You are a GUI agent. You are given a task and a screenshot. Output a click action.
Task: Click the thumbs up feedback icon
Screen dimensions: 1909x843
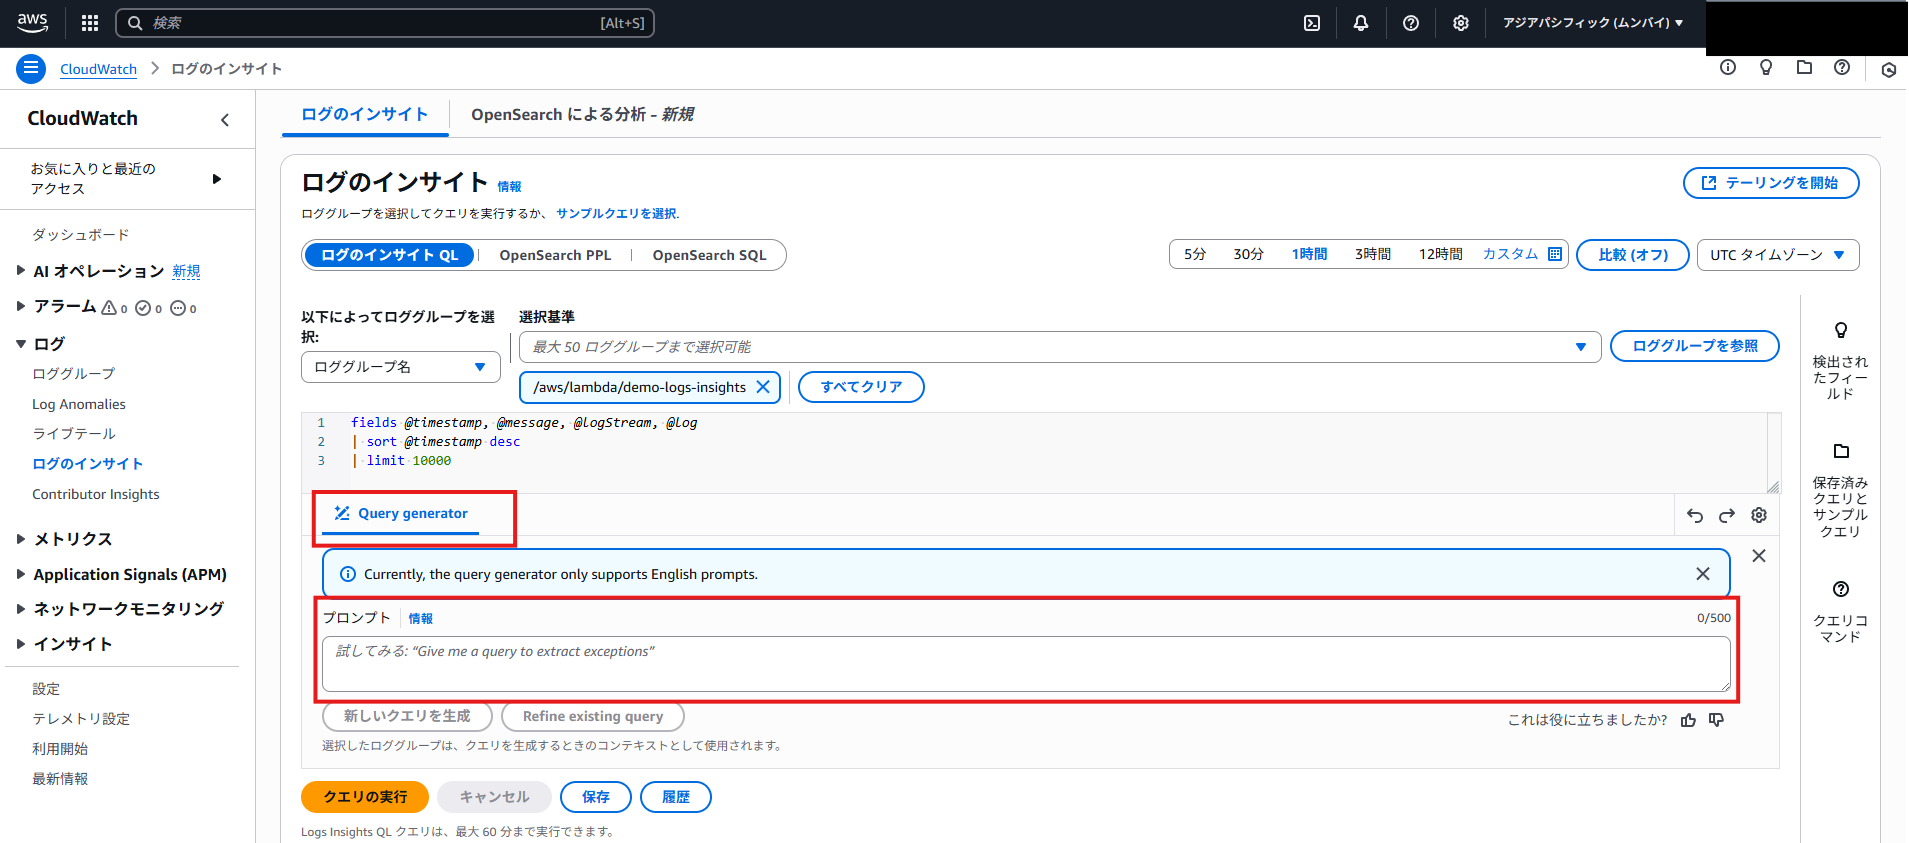tap(1689, 720)
